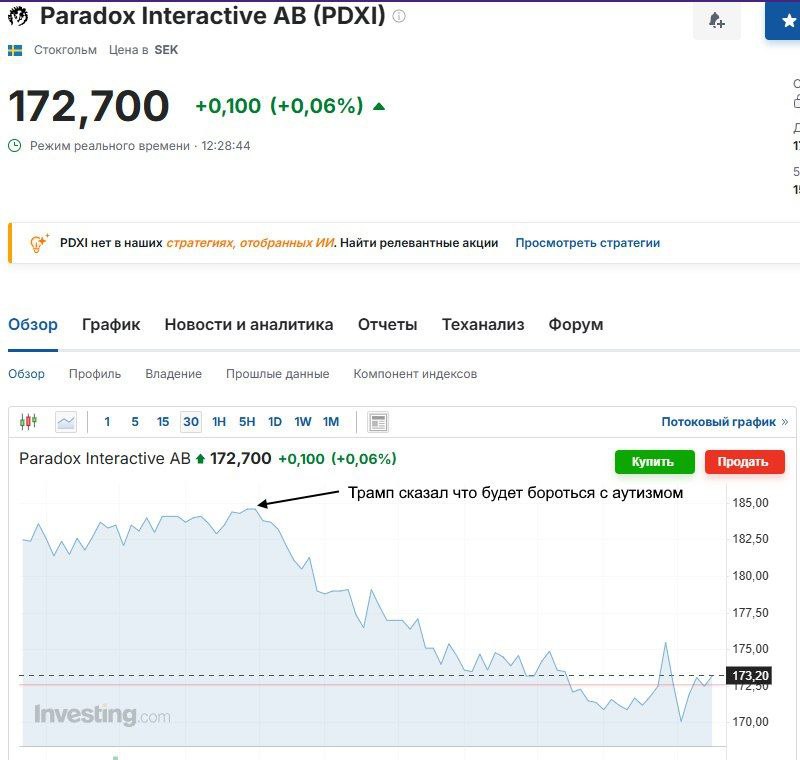Image resolution: width=800 pixels, height=760 pixels.
Task: Open the info icon beside PDXI title
Action: tap(399, 16)
